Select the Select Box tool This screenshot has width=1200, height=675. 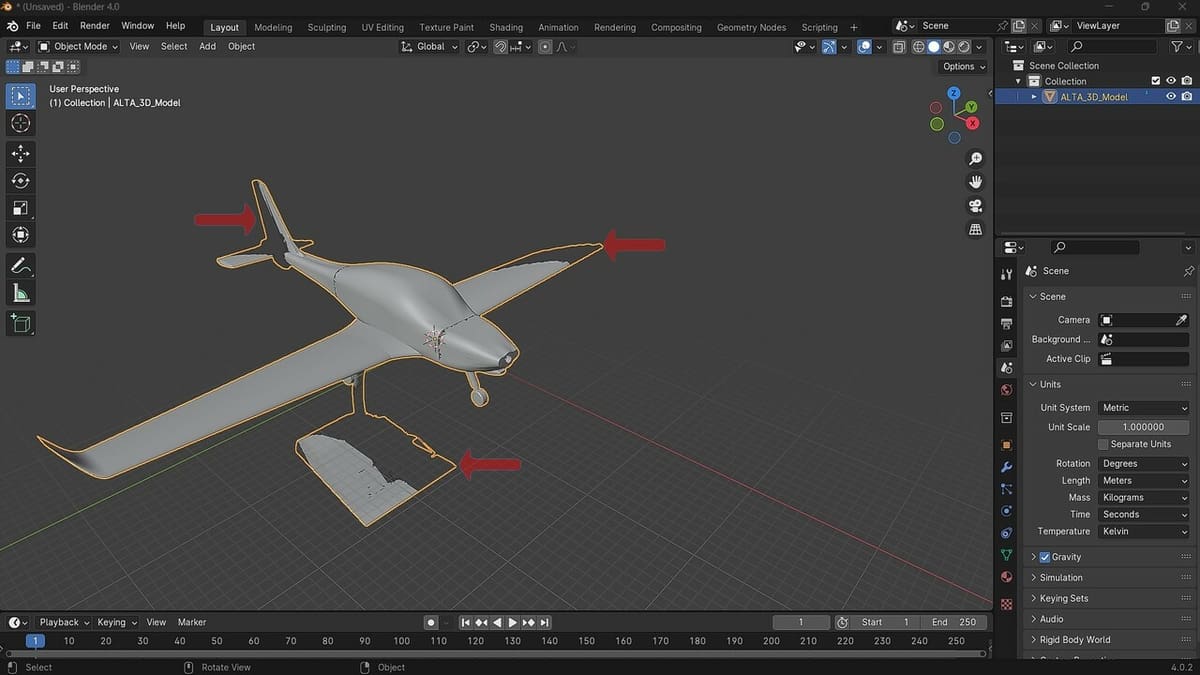[x=20, y=96]
